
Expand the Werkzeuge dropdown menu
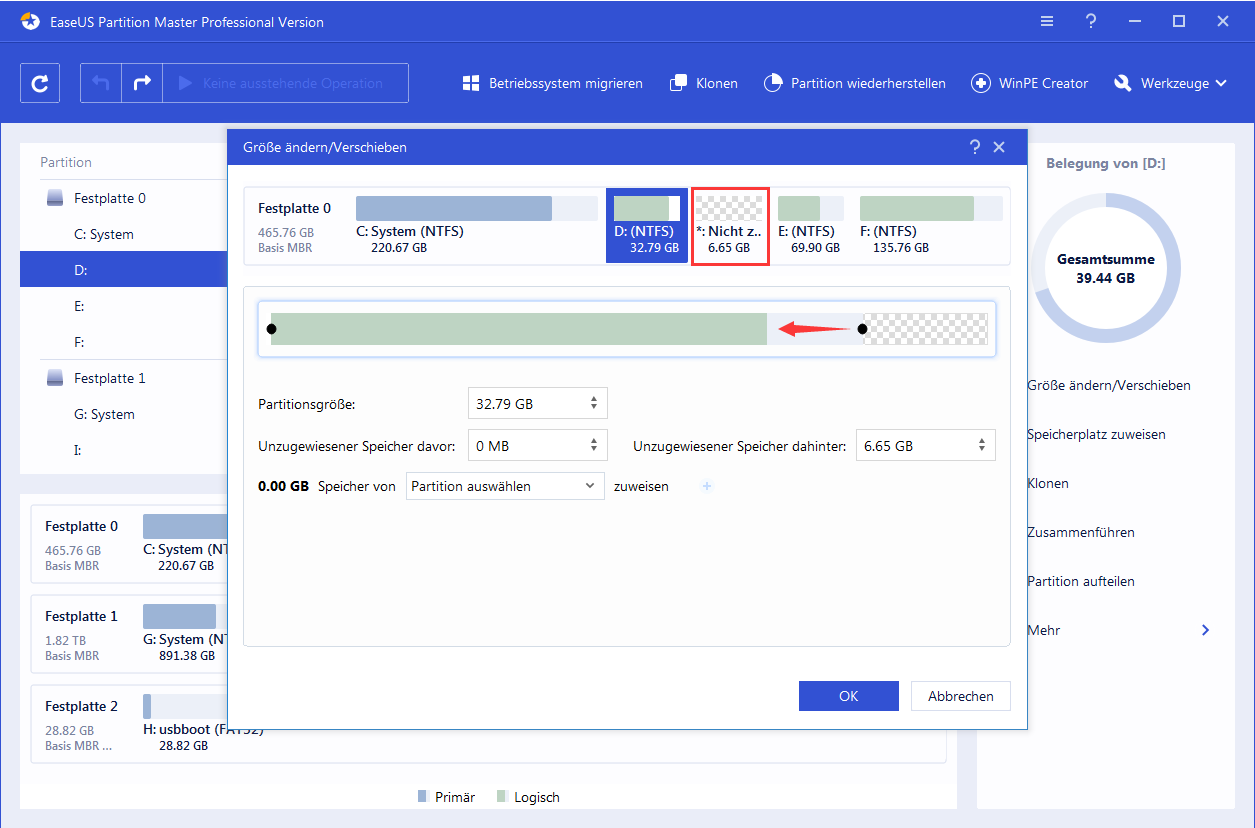[x=1170, y=83]
